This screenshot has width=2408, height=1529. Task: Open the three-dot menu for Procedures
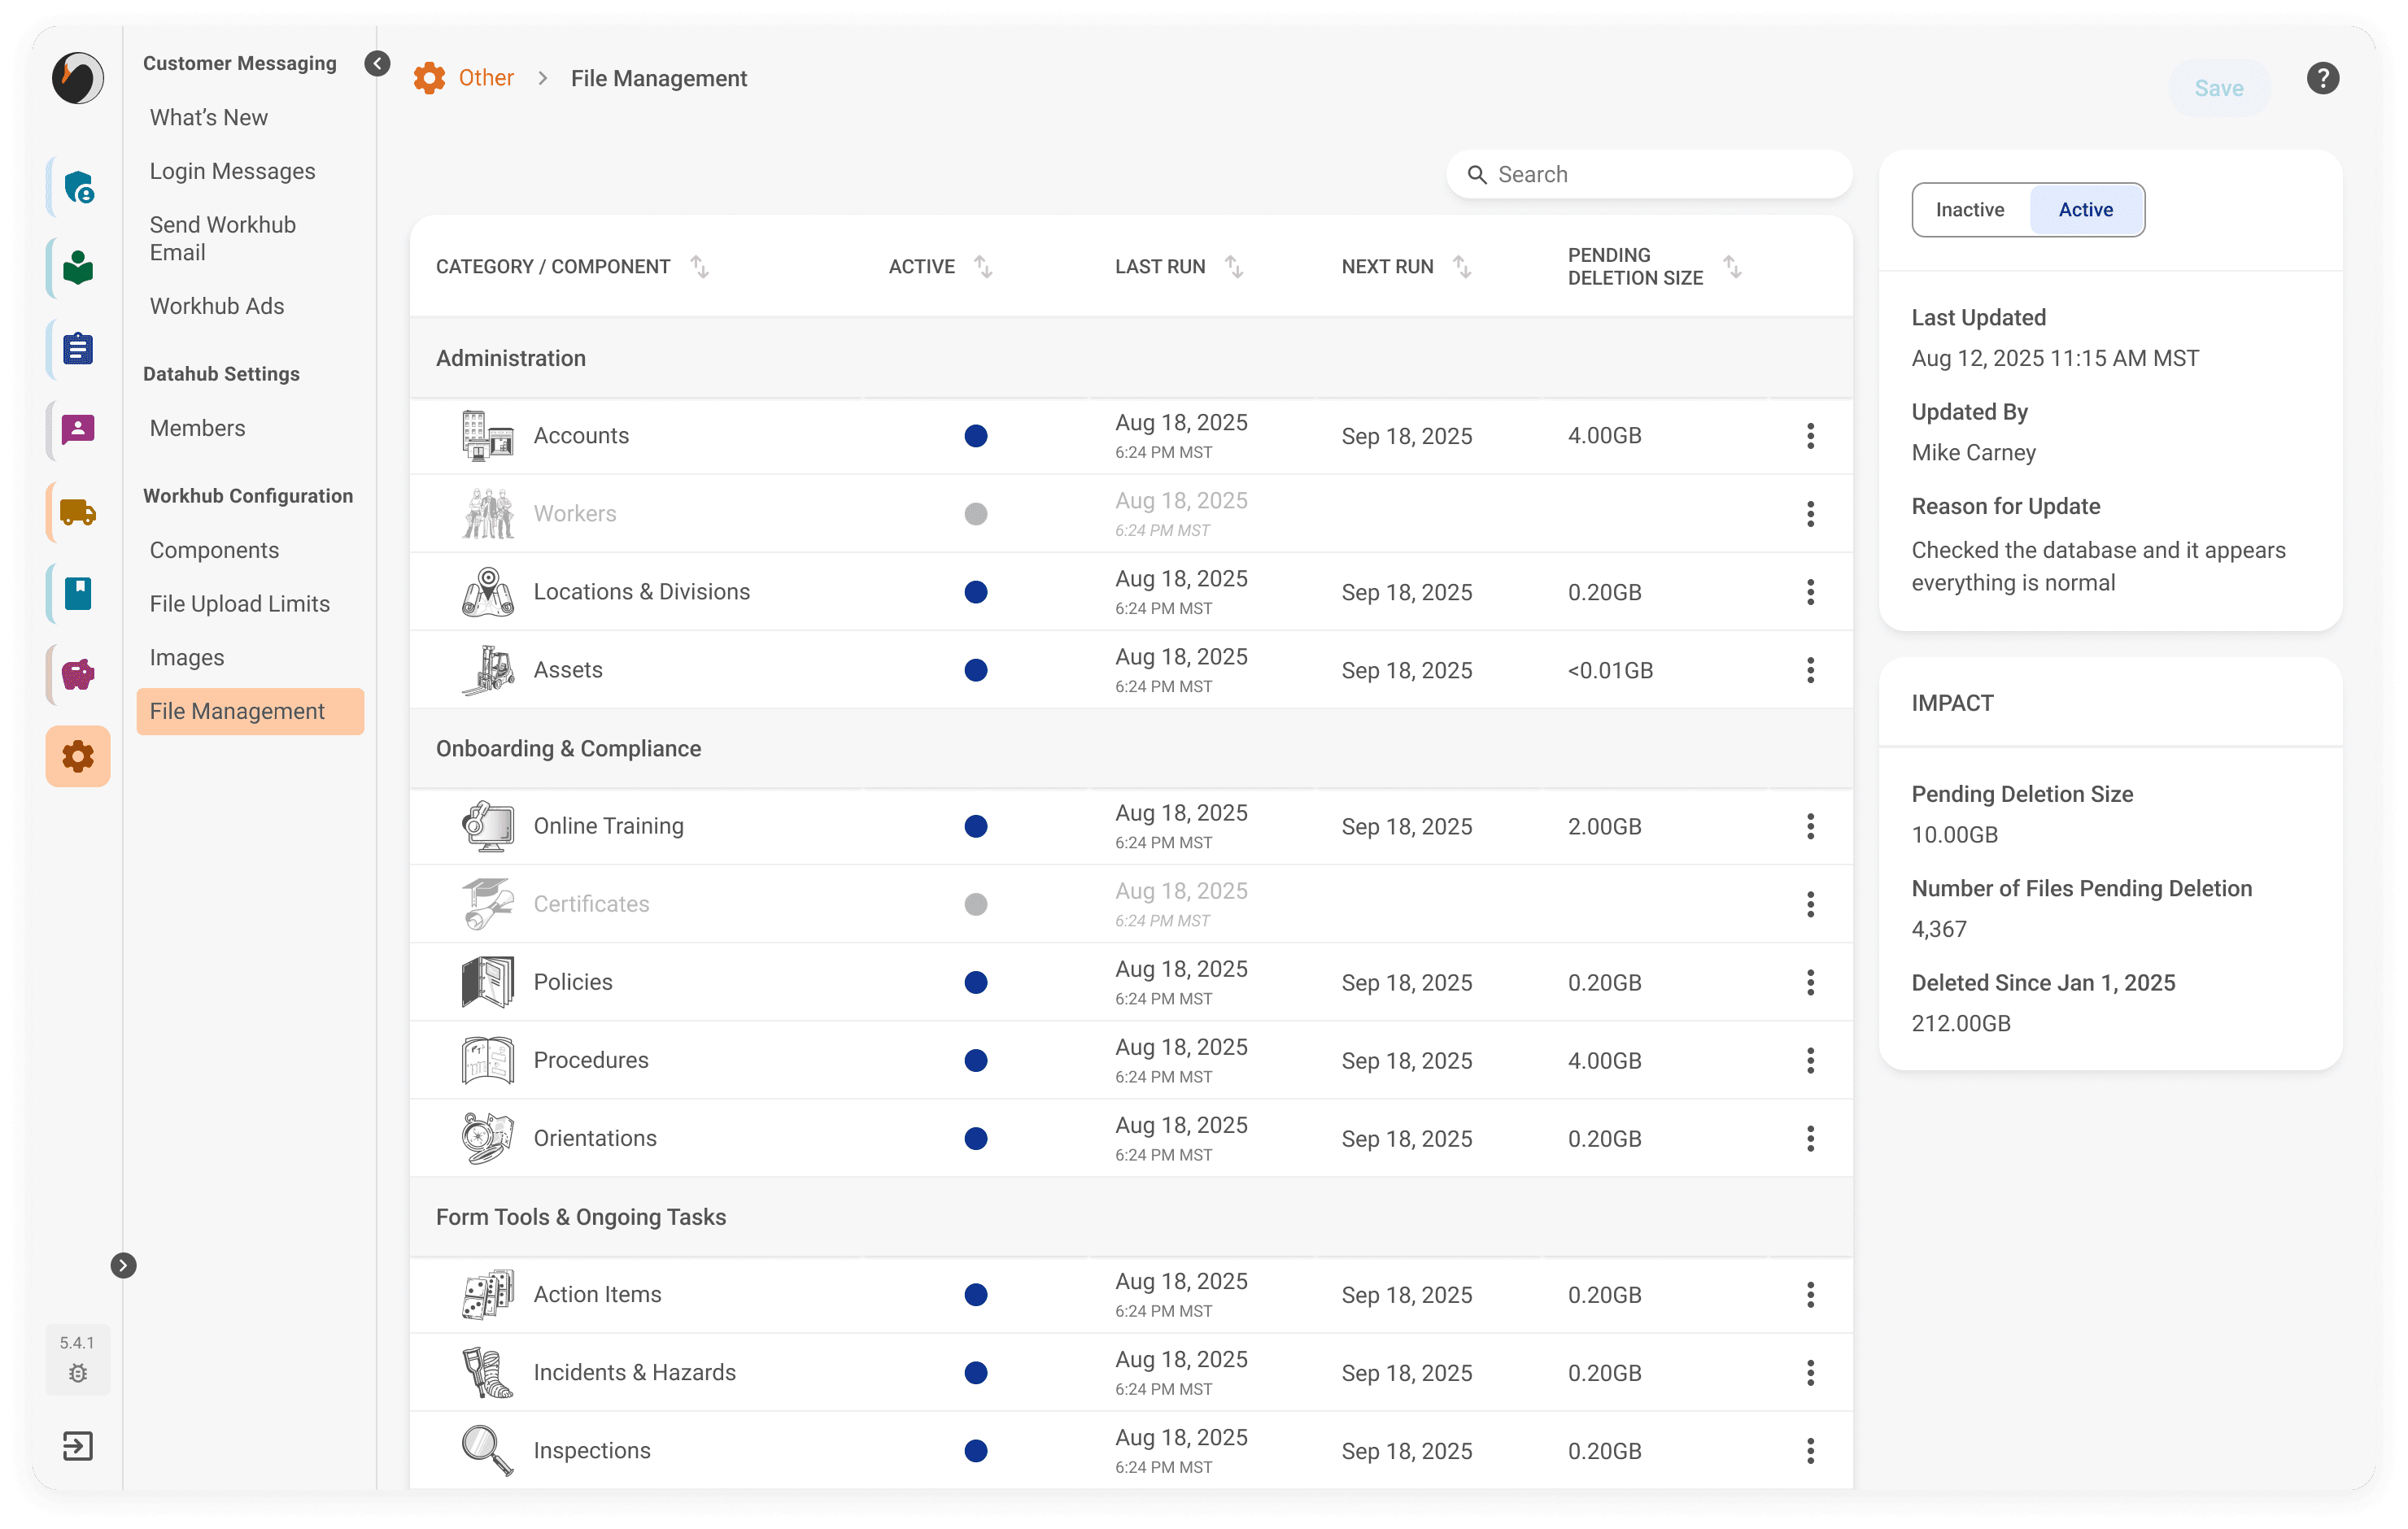tap(1810, 1060)
